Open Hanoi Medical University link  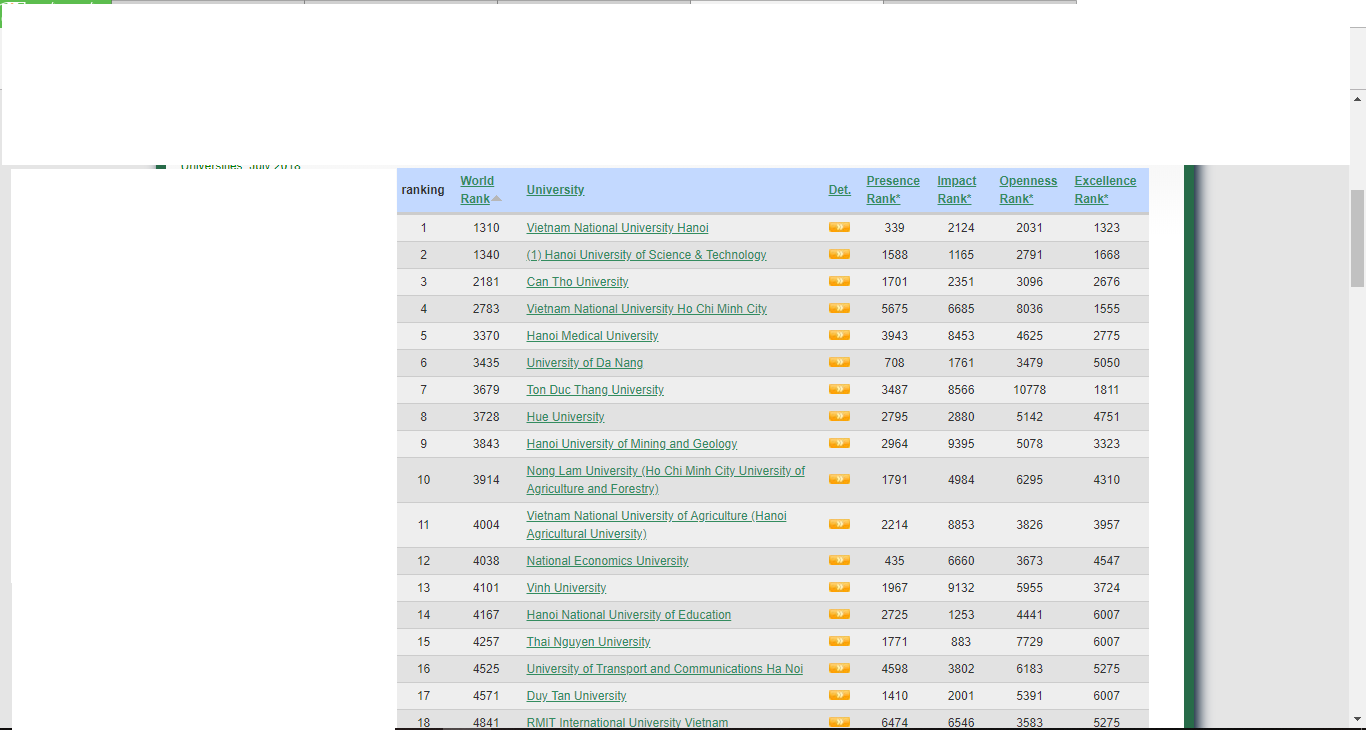click(x=592, y=336)
